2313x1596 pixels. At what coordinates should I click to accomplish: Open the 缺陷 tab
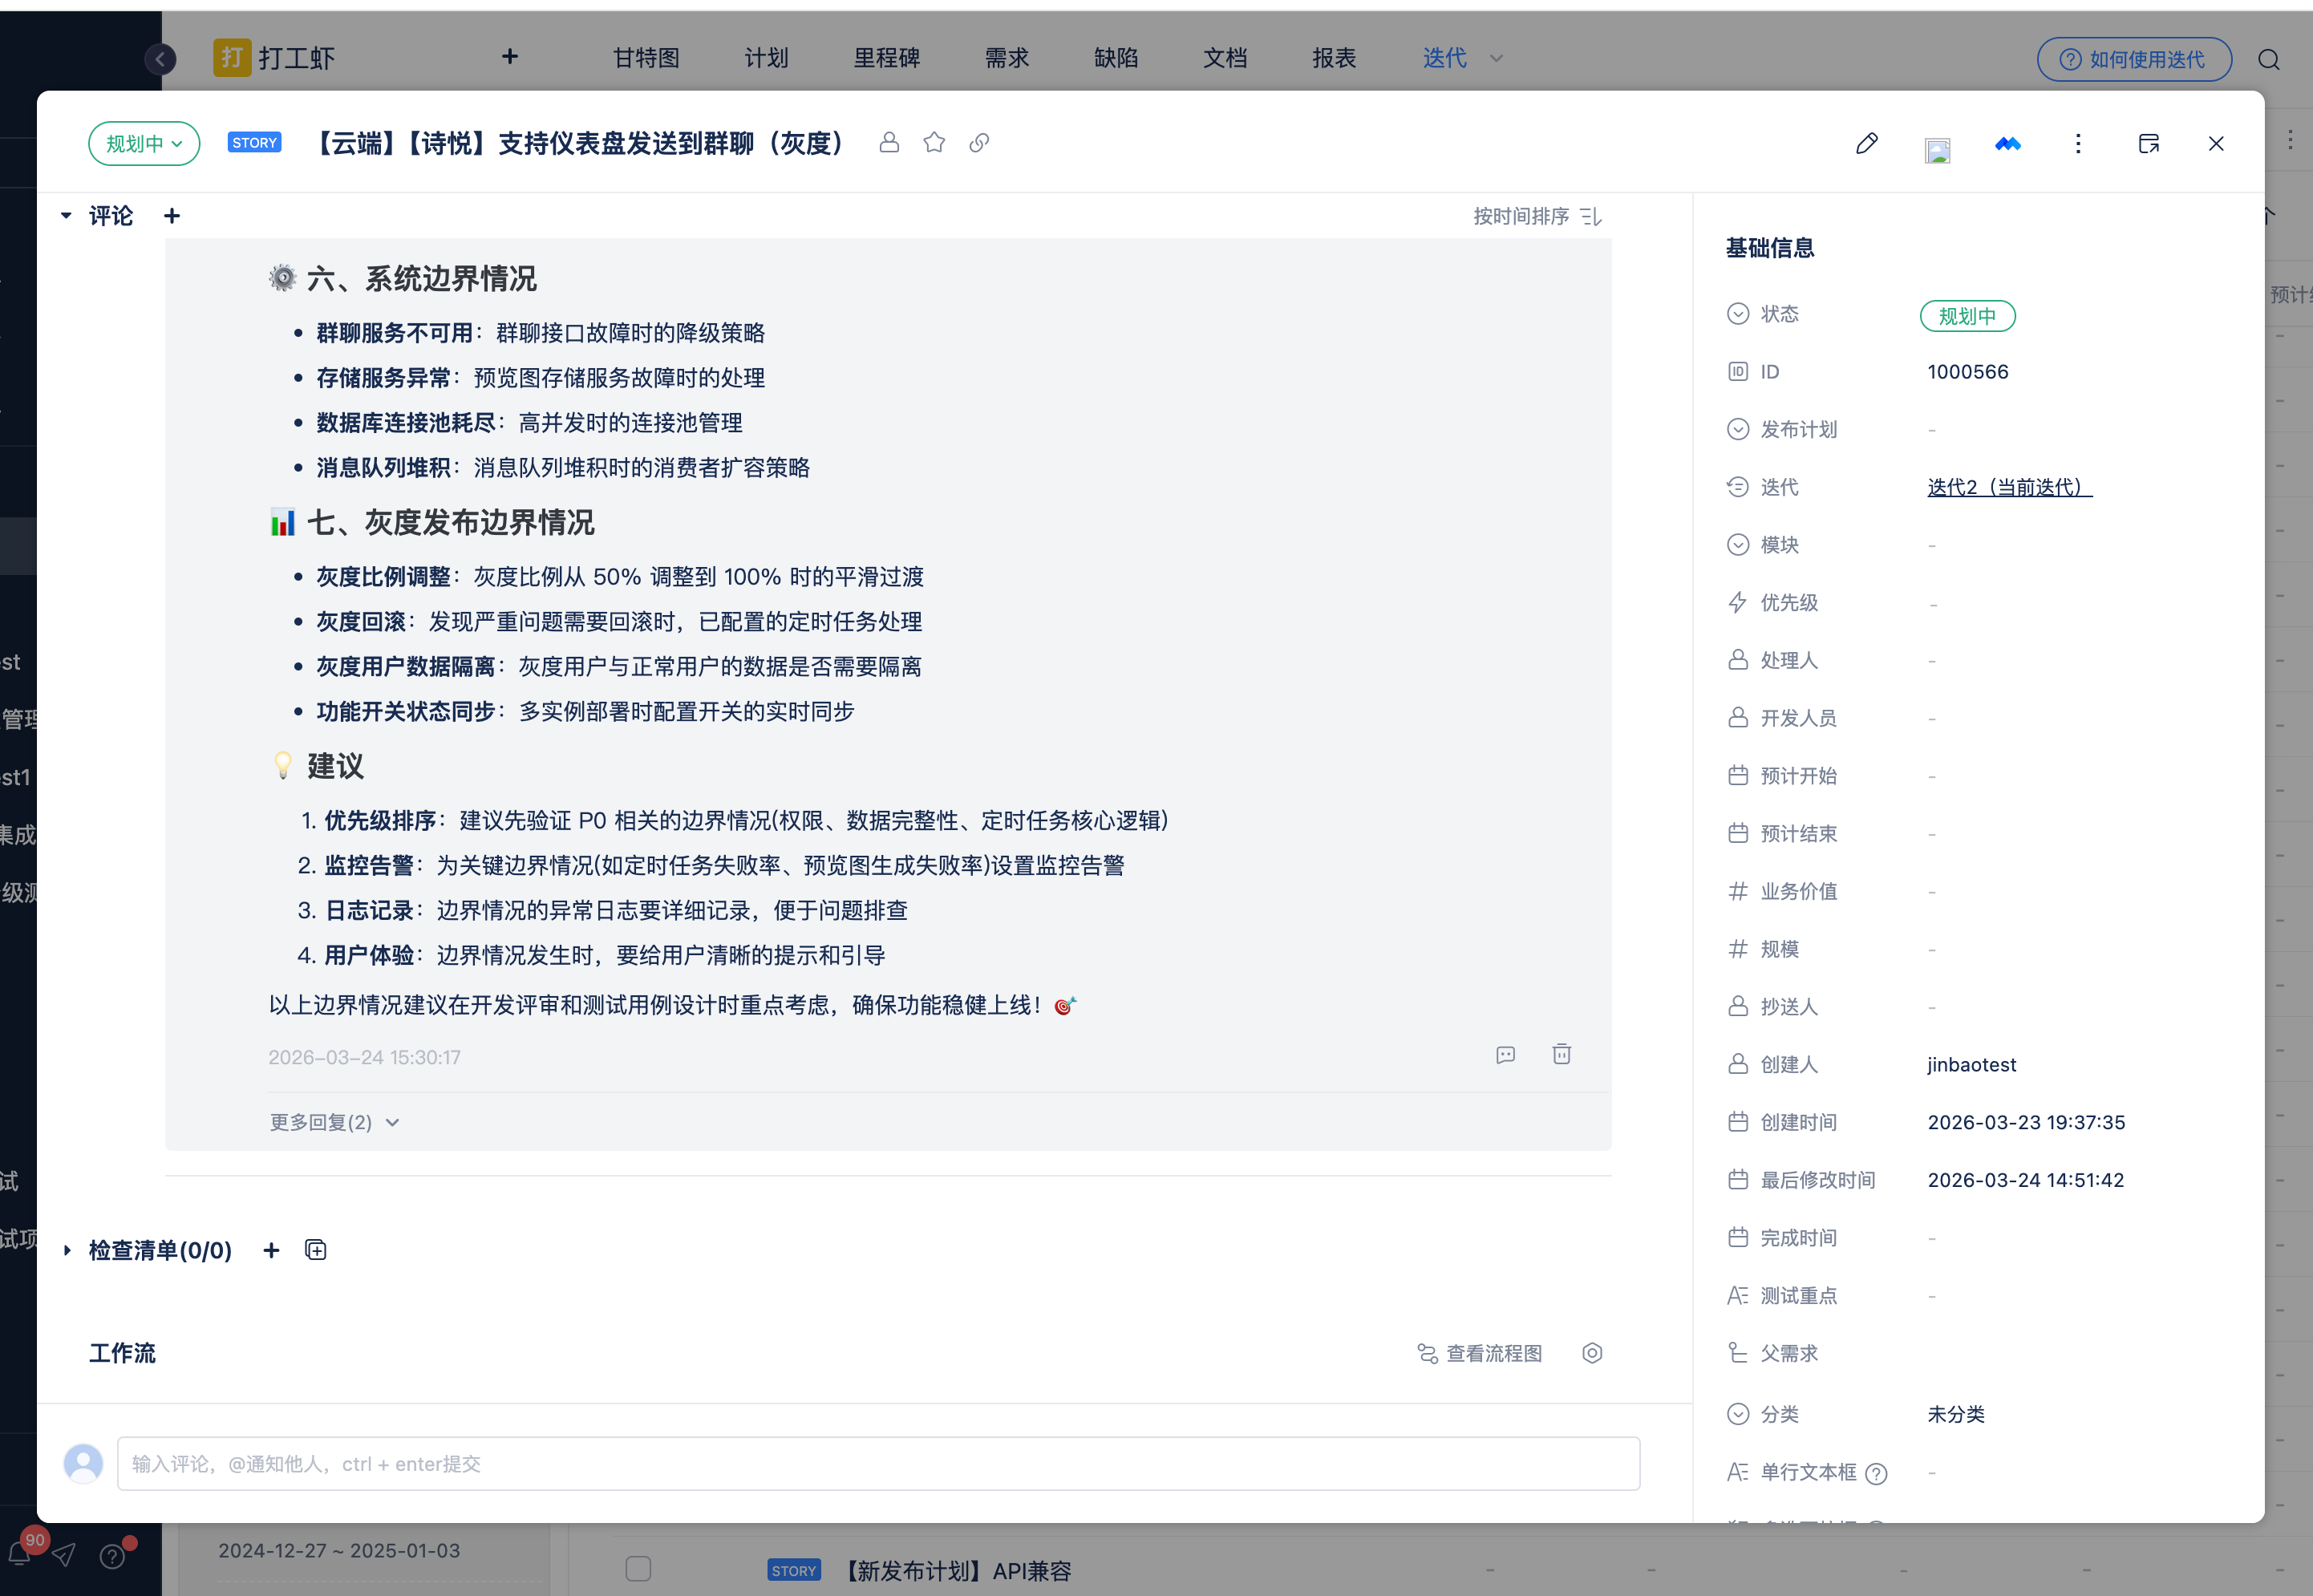[x=1115, y=58]
